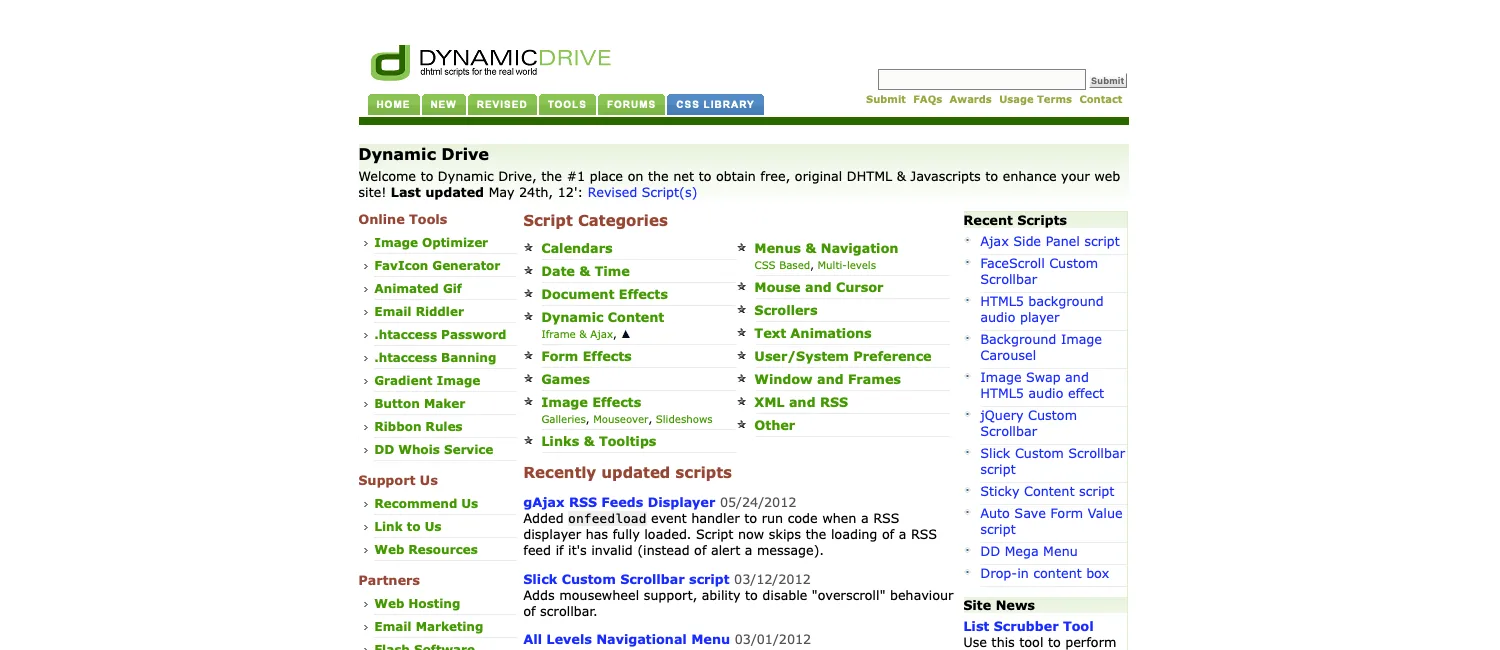Viewport: 1500px width, 650px height.
Task: Open Email Riddler tool
Action: coord(419,312)
